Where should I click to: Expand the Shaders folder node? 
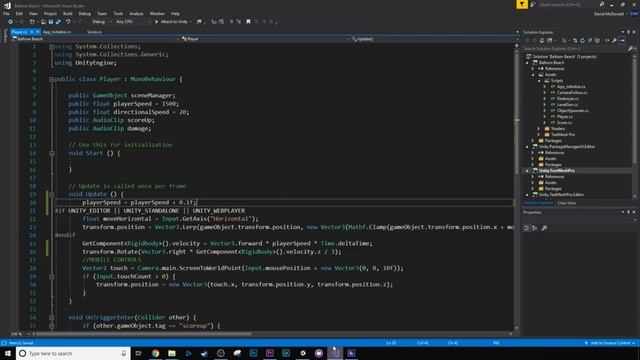(x=539, y=129)
